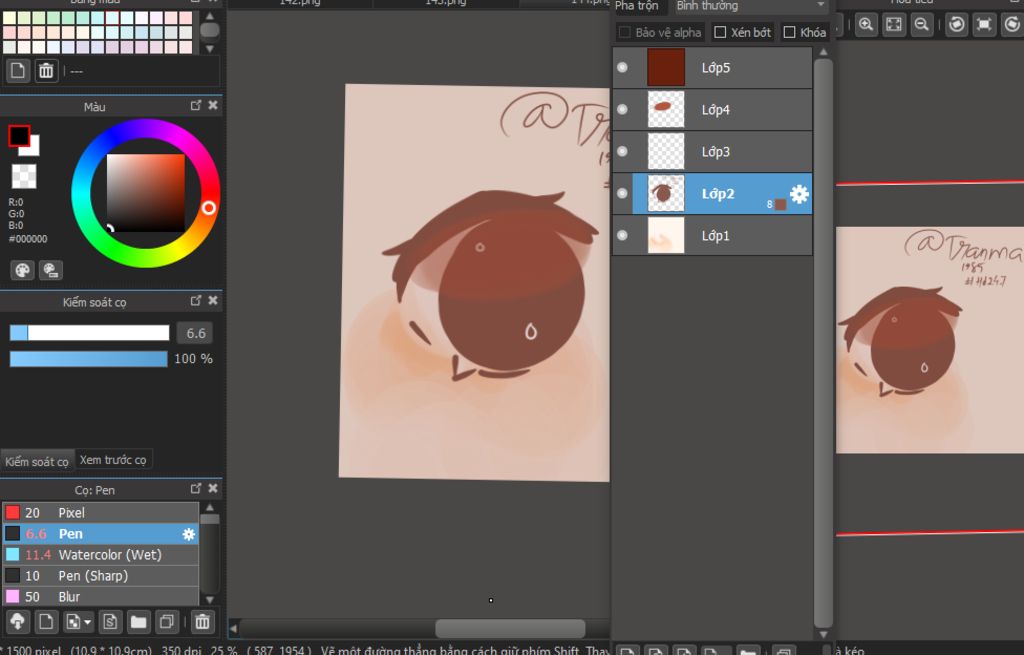
Task: Click the brush size slider bar
Action: pos(89,333)
